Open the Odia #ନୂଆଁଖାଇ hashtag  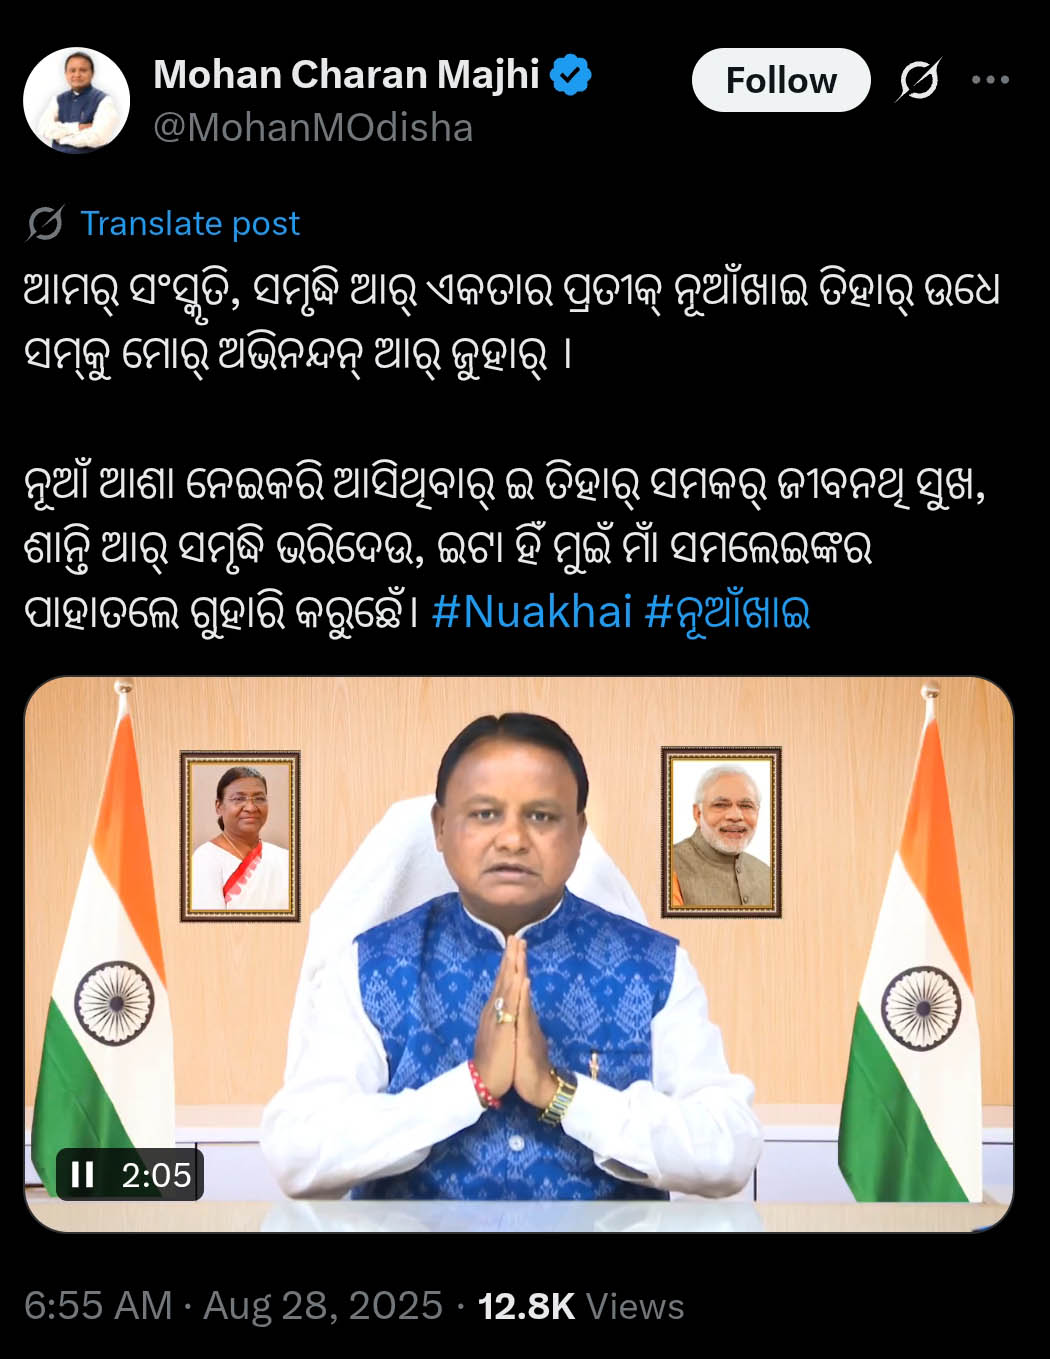[727, 611]
